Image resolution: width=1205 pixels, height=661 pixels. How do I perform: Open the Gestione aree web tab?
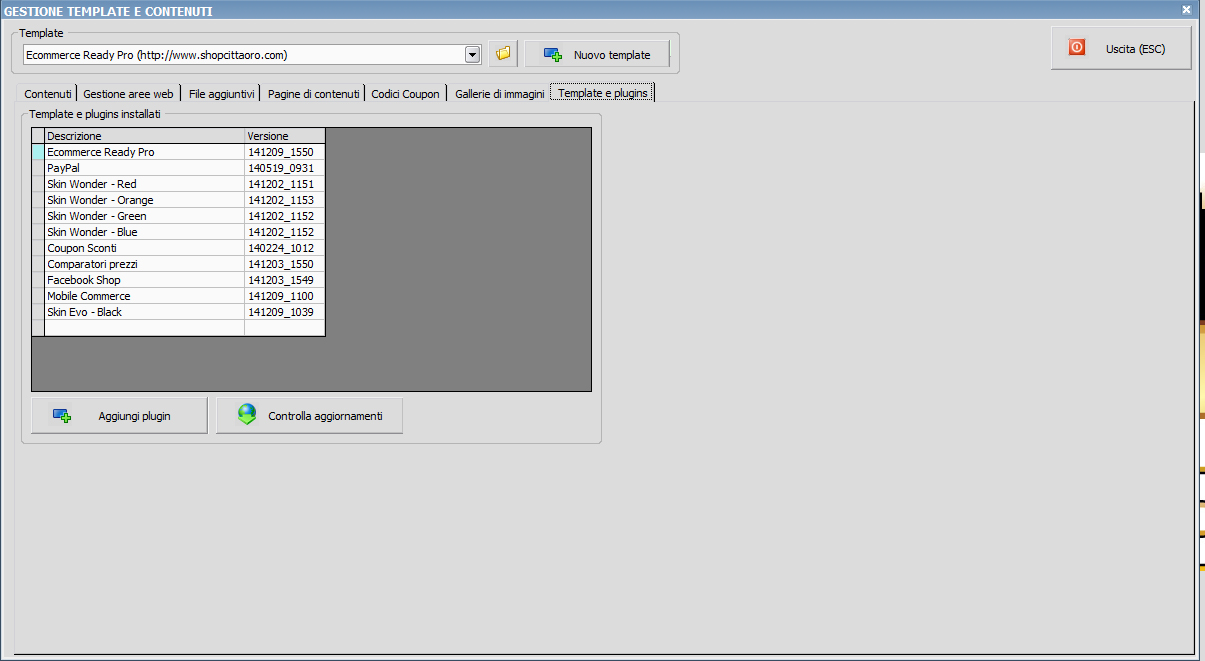pos(128,94)
